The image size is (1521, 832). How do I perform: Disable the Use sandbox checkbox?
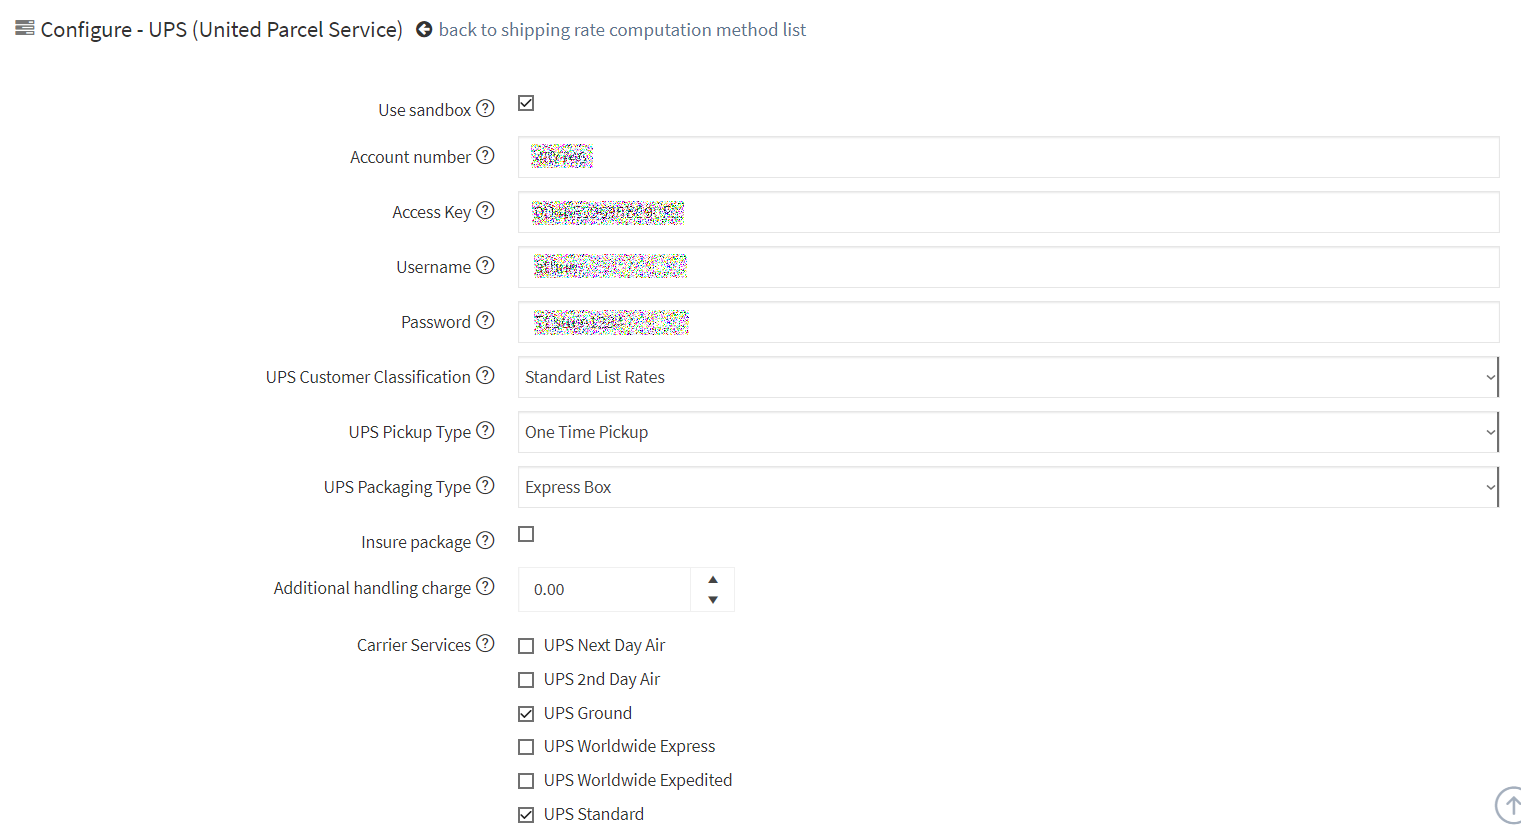coord(526,103)
